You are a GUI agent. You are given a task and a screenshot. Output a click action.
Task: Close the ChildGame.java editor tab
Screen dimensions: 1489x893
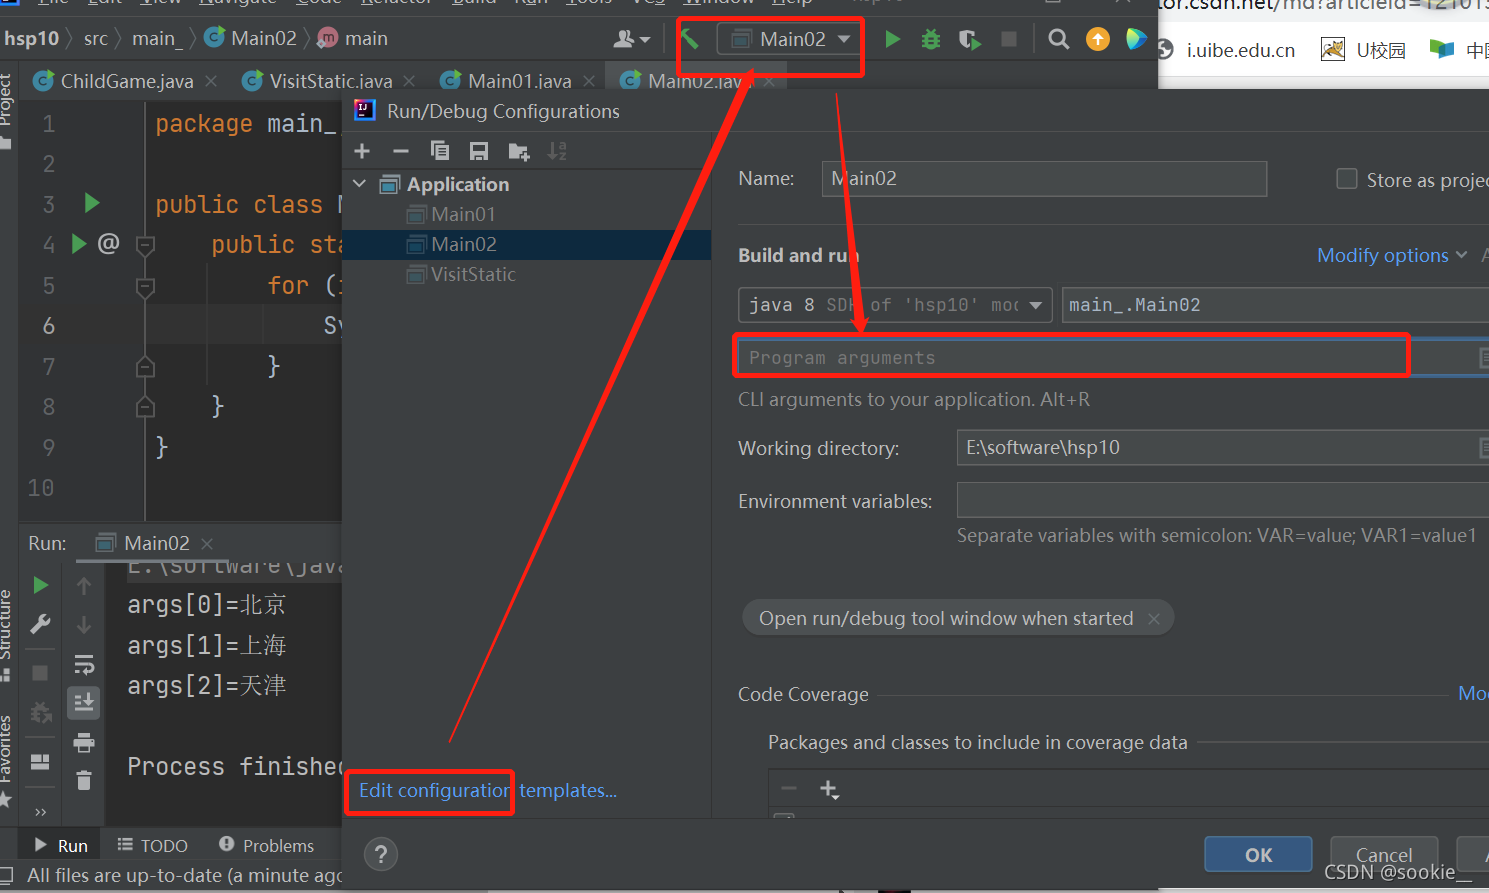[x=211, y=81]
